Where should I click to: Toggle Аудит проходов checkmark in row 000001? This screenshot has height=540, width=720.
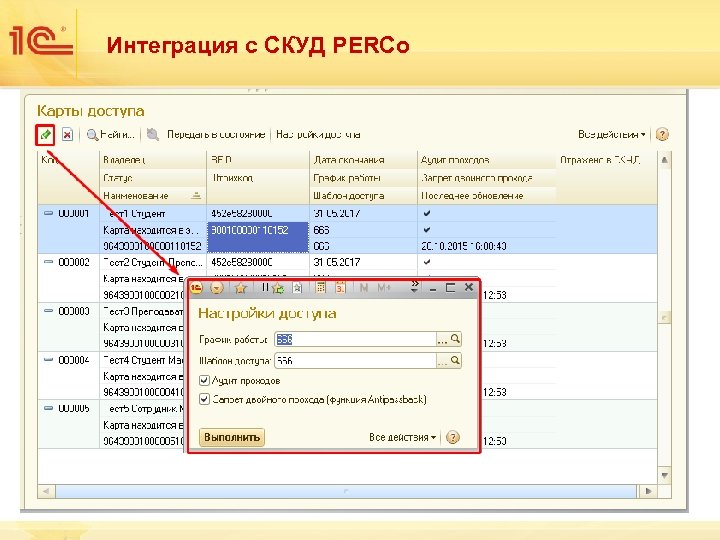427,213
